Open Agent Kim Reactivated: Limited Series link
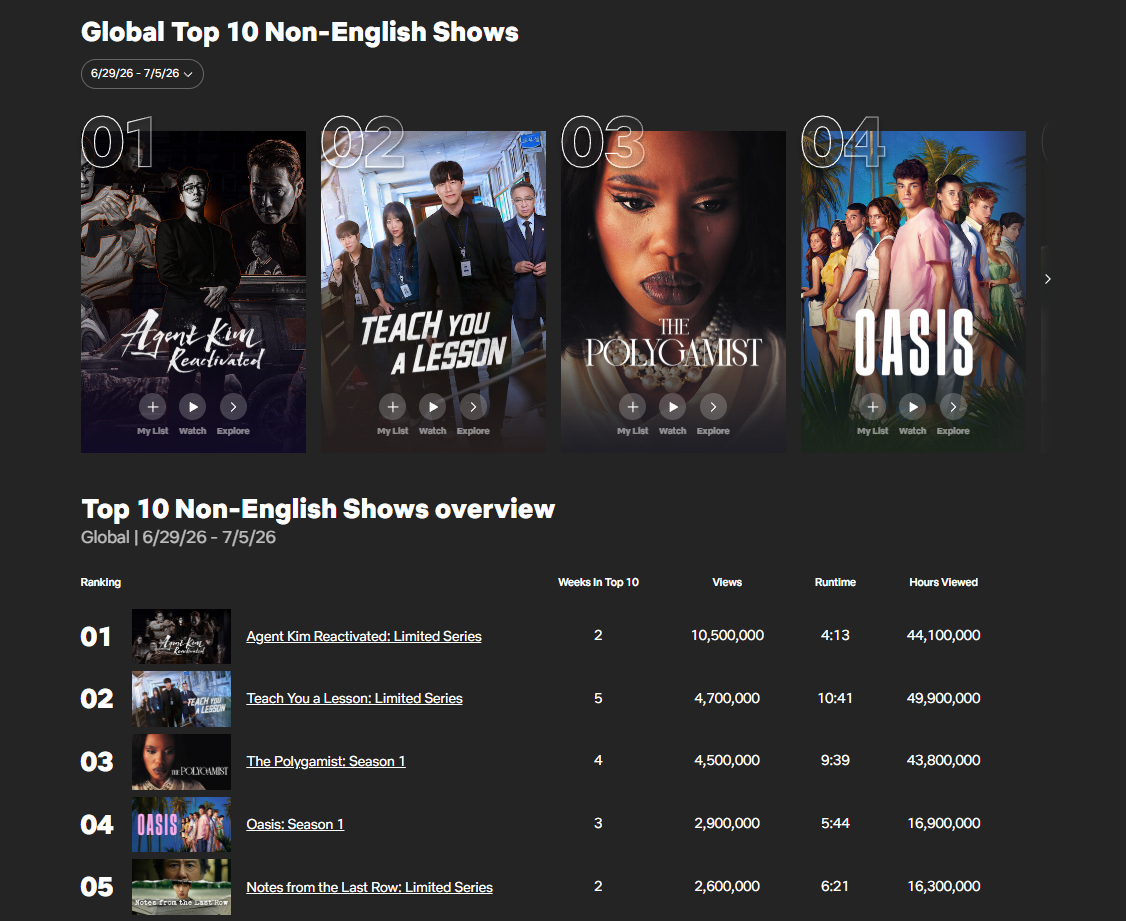 coord(364,636)
